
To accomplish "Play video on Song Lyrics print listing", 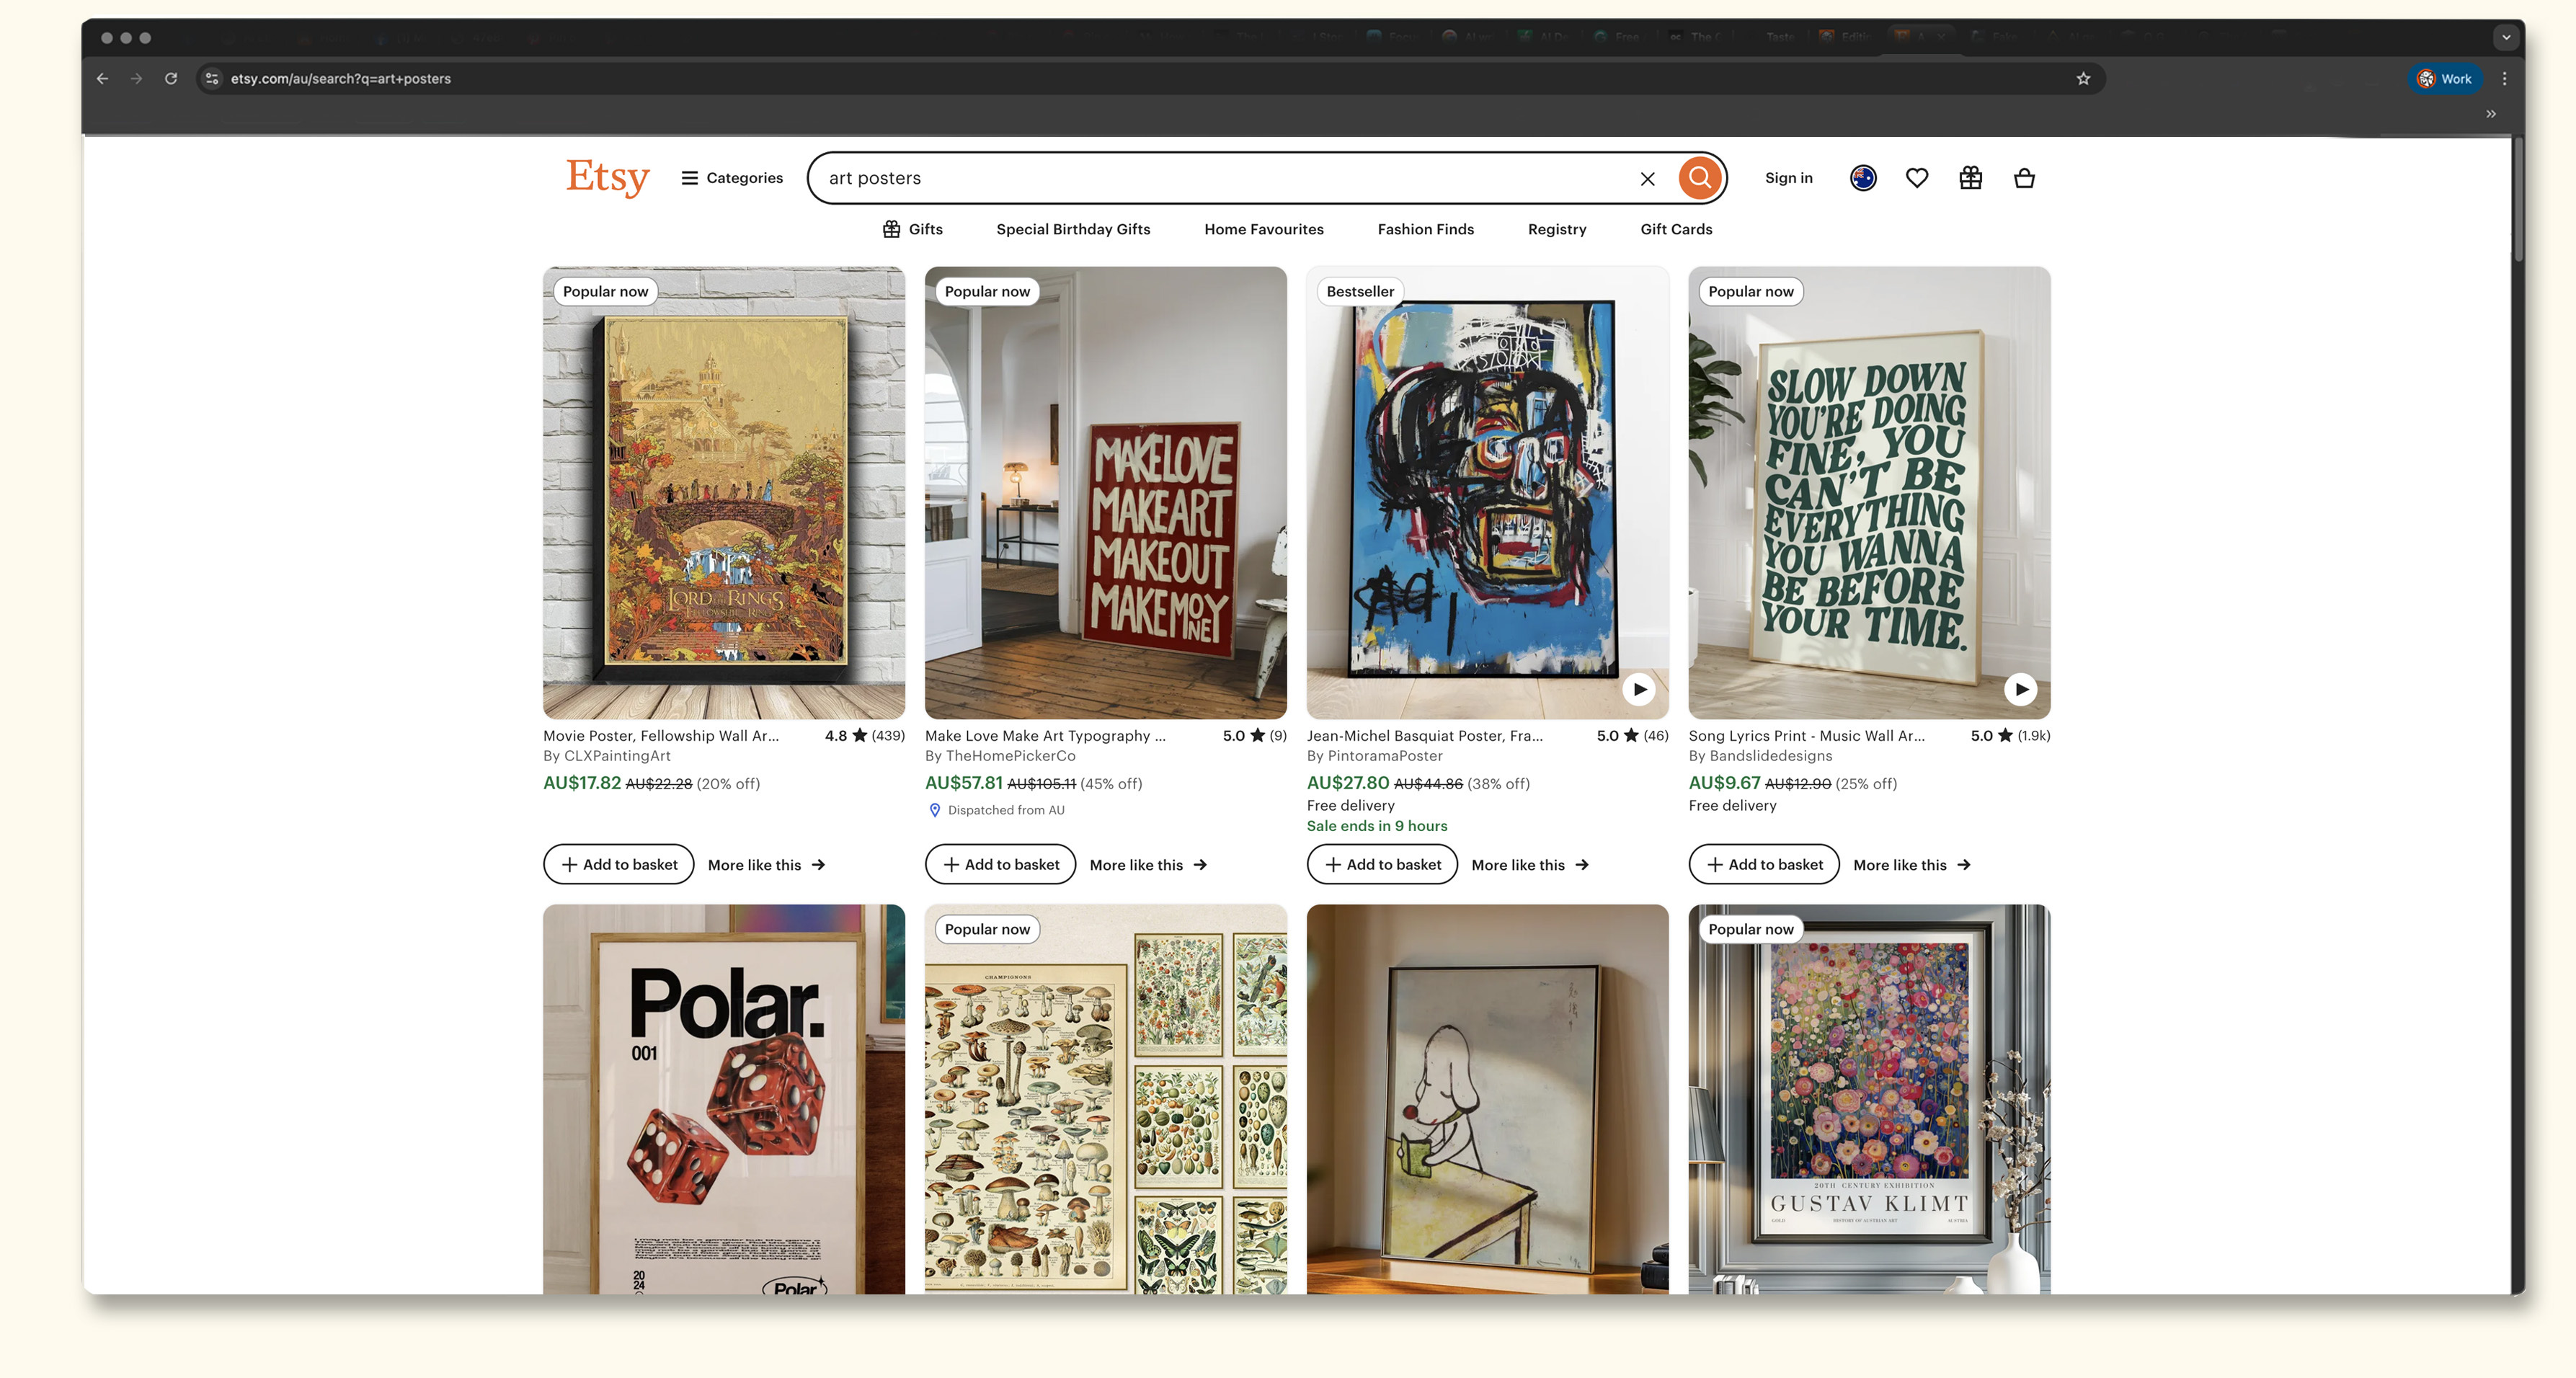I will 2020,689.
